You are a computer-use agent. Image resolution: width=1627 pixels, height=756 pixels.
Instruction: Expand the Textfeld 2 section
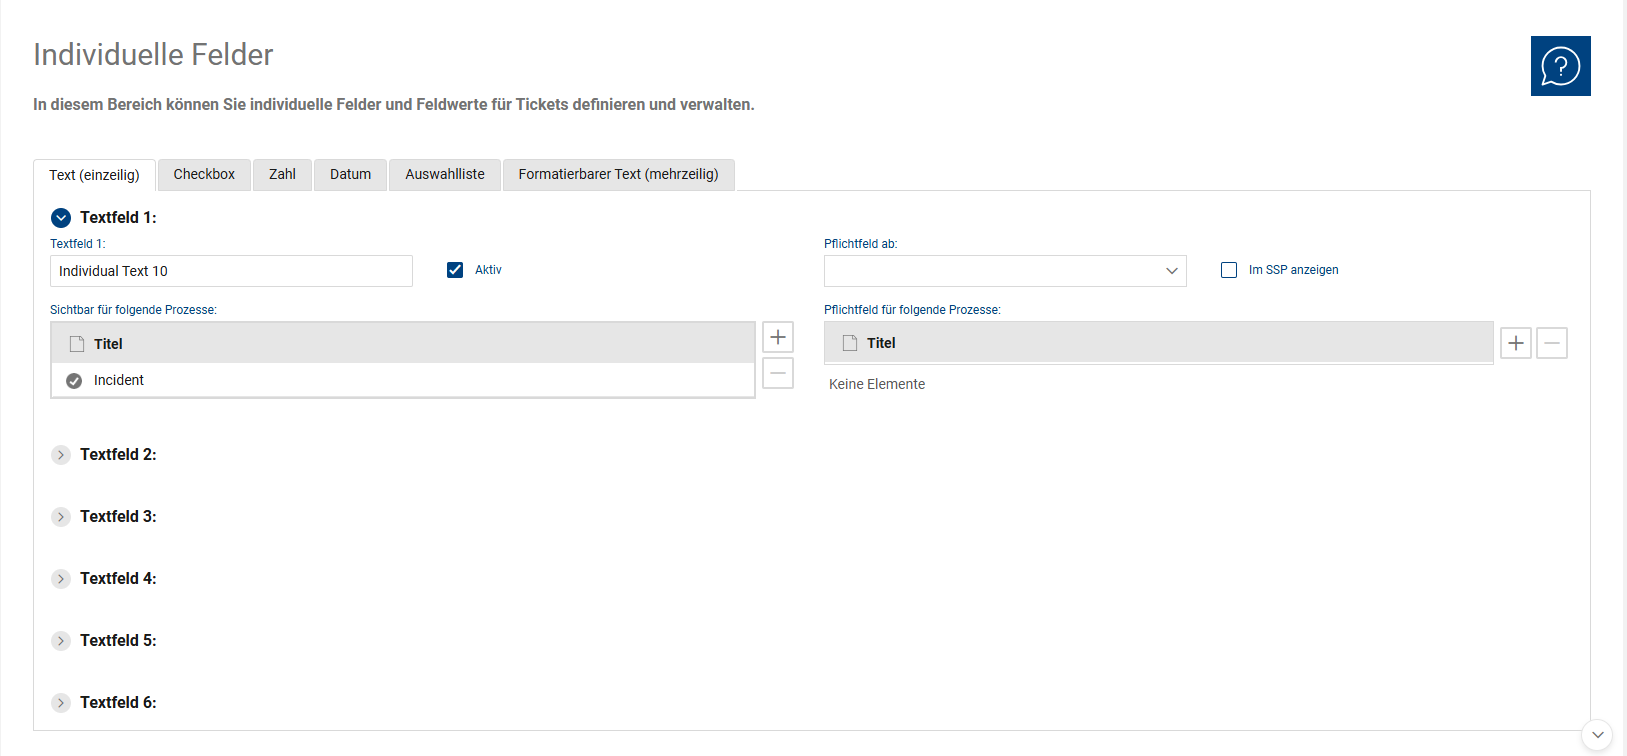click(x=61, y=455)
